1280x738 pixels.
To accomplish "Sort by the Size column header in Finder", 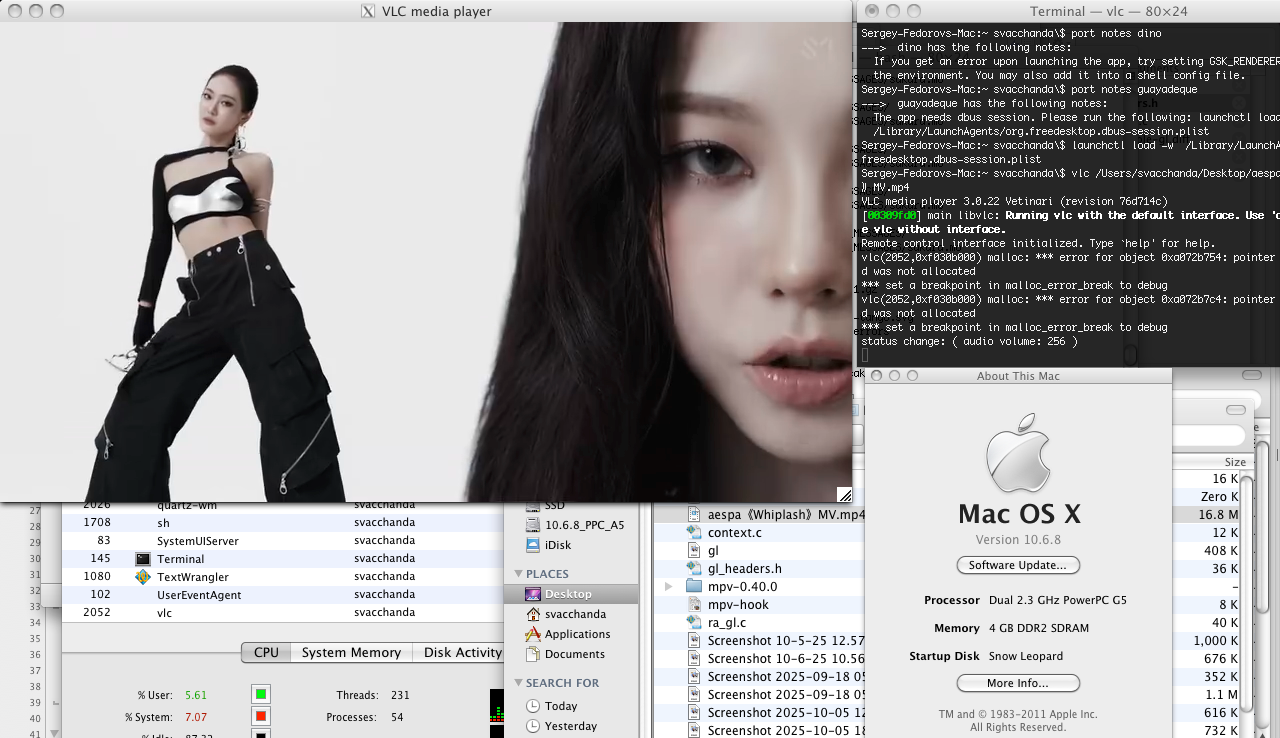I will pyautogui.click(x=1236, y=462).
